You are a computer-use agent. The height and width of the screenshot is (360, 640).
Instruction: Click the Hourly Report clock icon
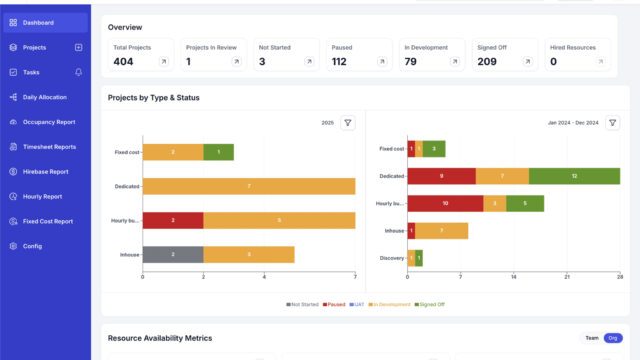click(x=13, y=196)
